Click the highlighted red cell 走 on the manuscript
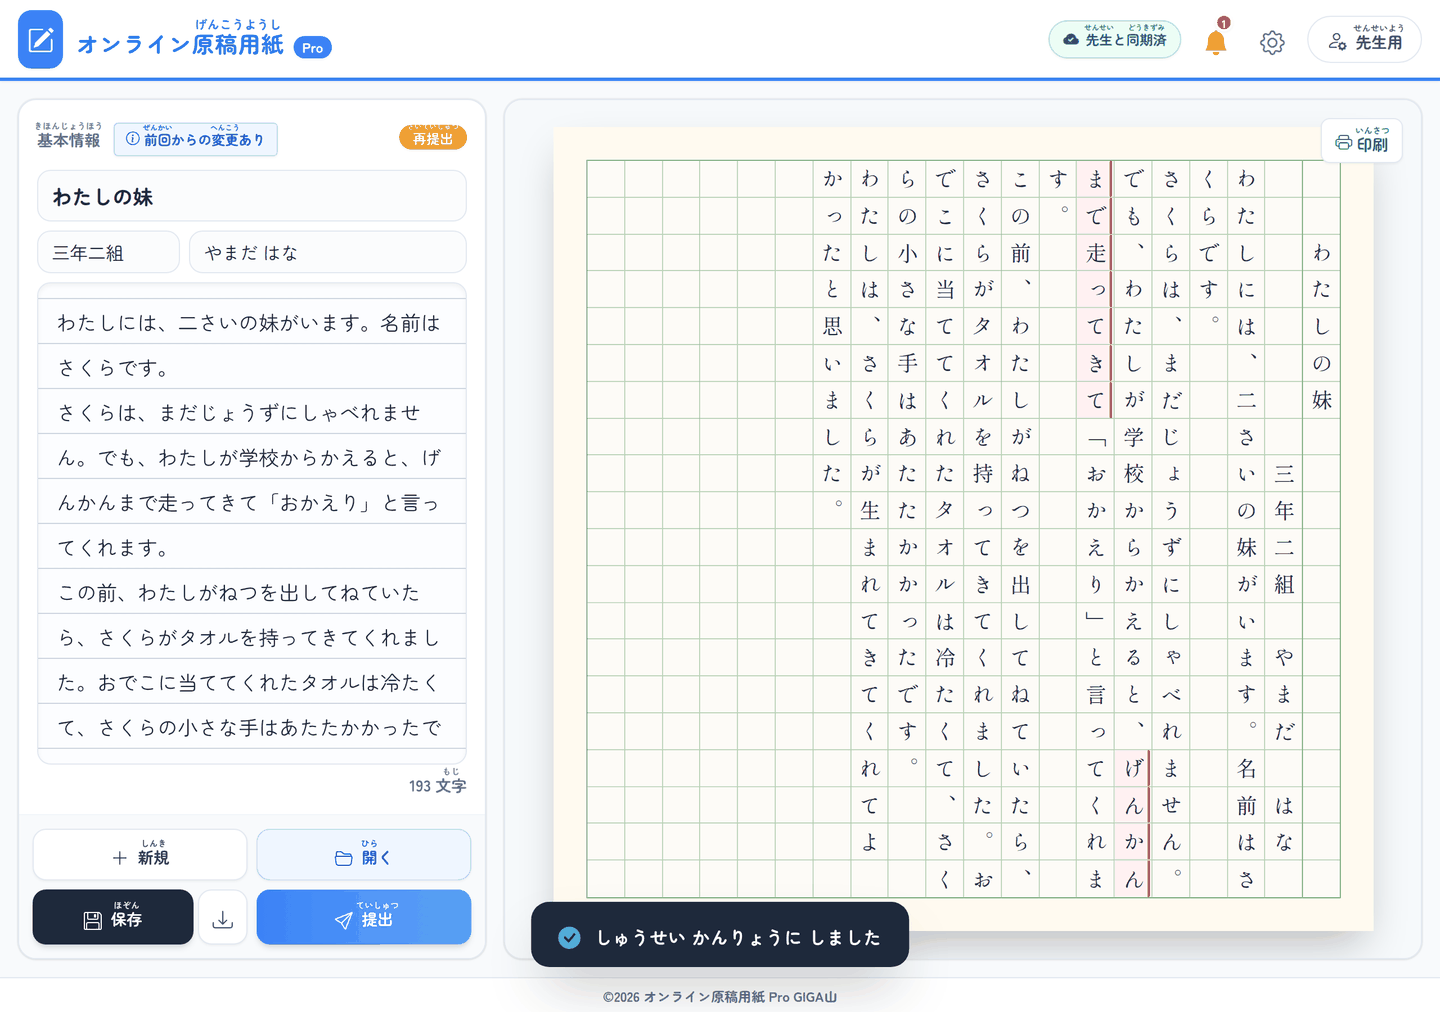The height and width of the screenshot is (1012, 1440). (1096, 253)
